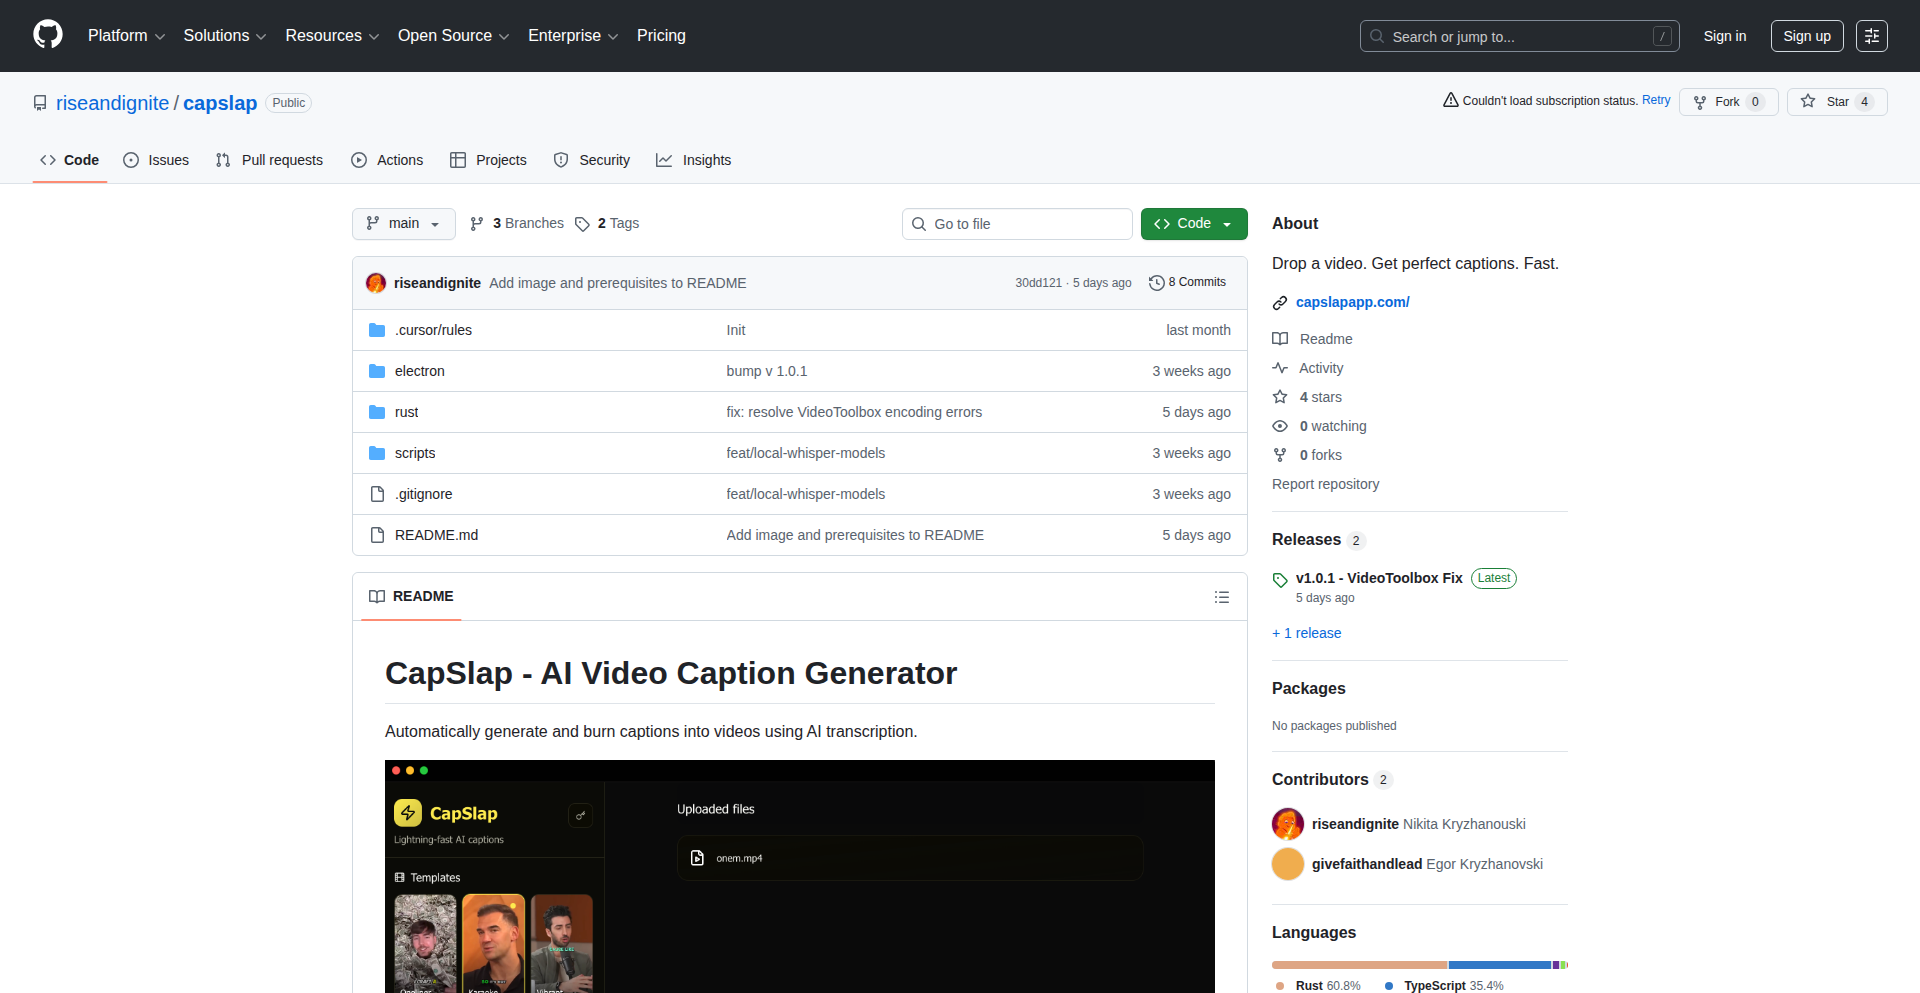Expand the main branch dropdown
Screen dimensions: 1920x993
403,224
